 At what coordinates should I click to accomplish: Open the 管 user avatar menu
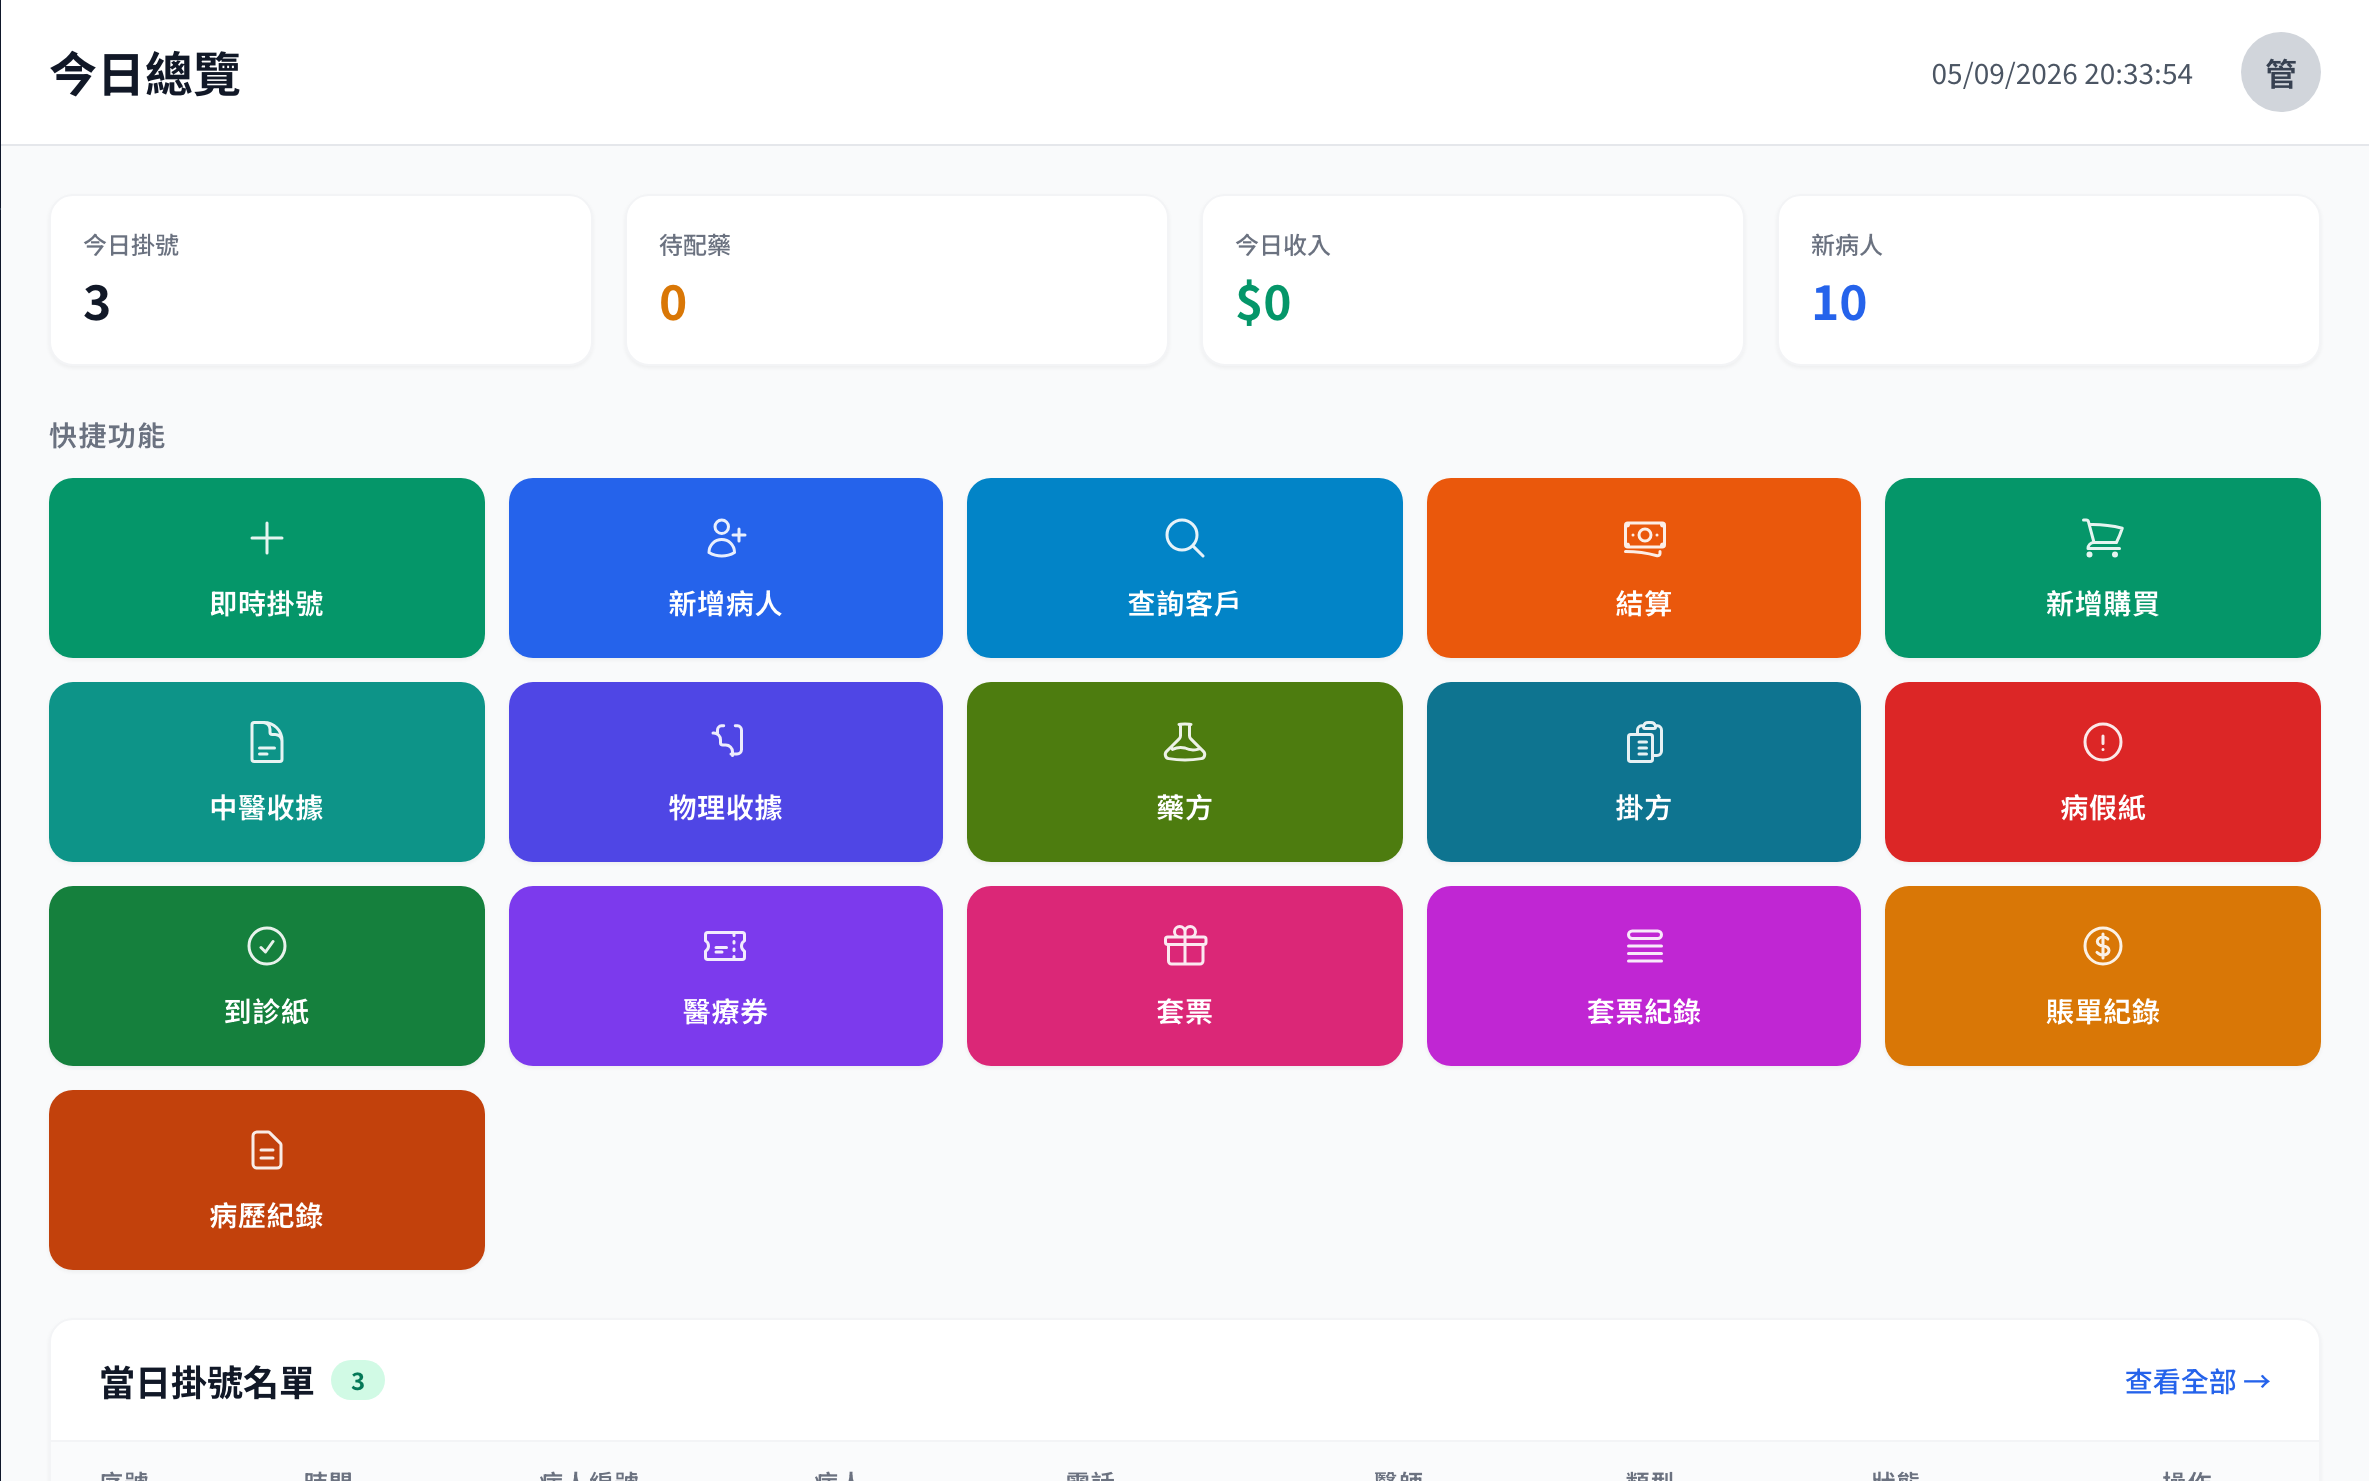2280,72
